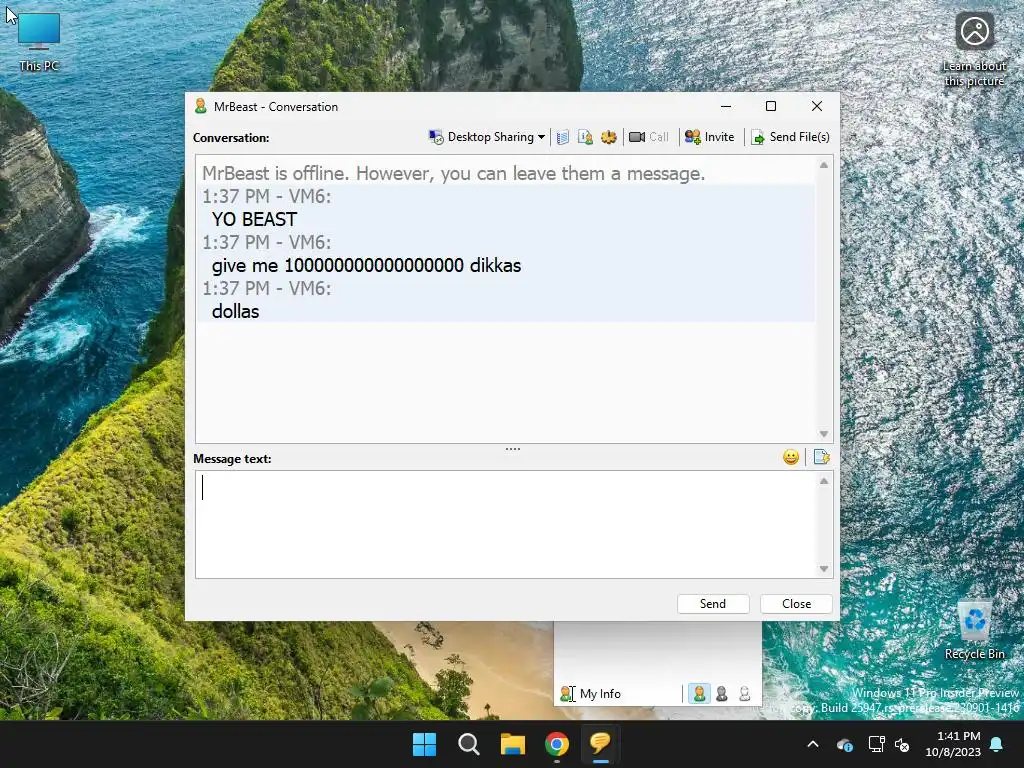
Task: Close the conversation with Close button
Action: point(796,604)
